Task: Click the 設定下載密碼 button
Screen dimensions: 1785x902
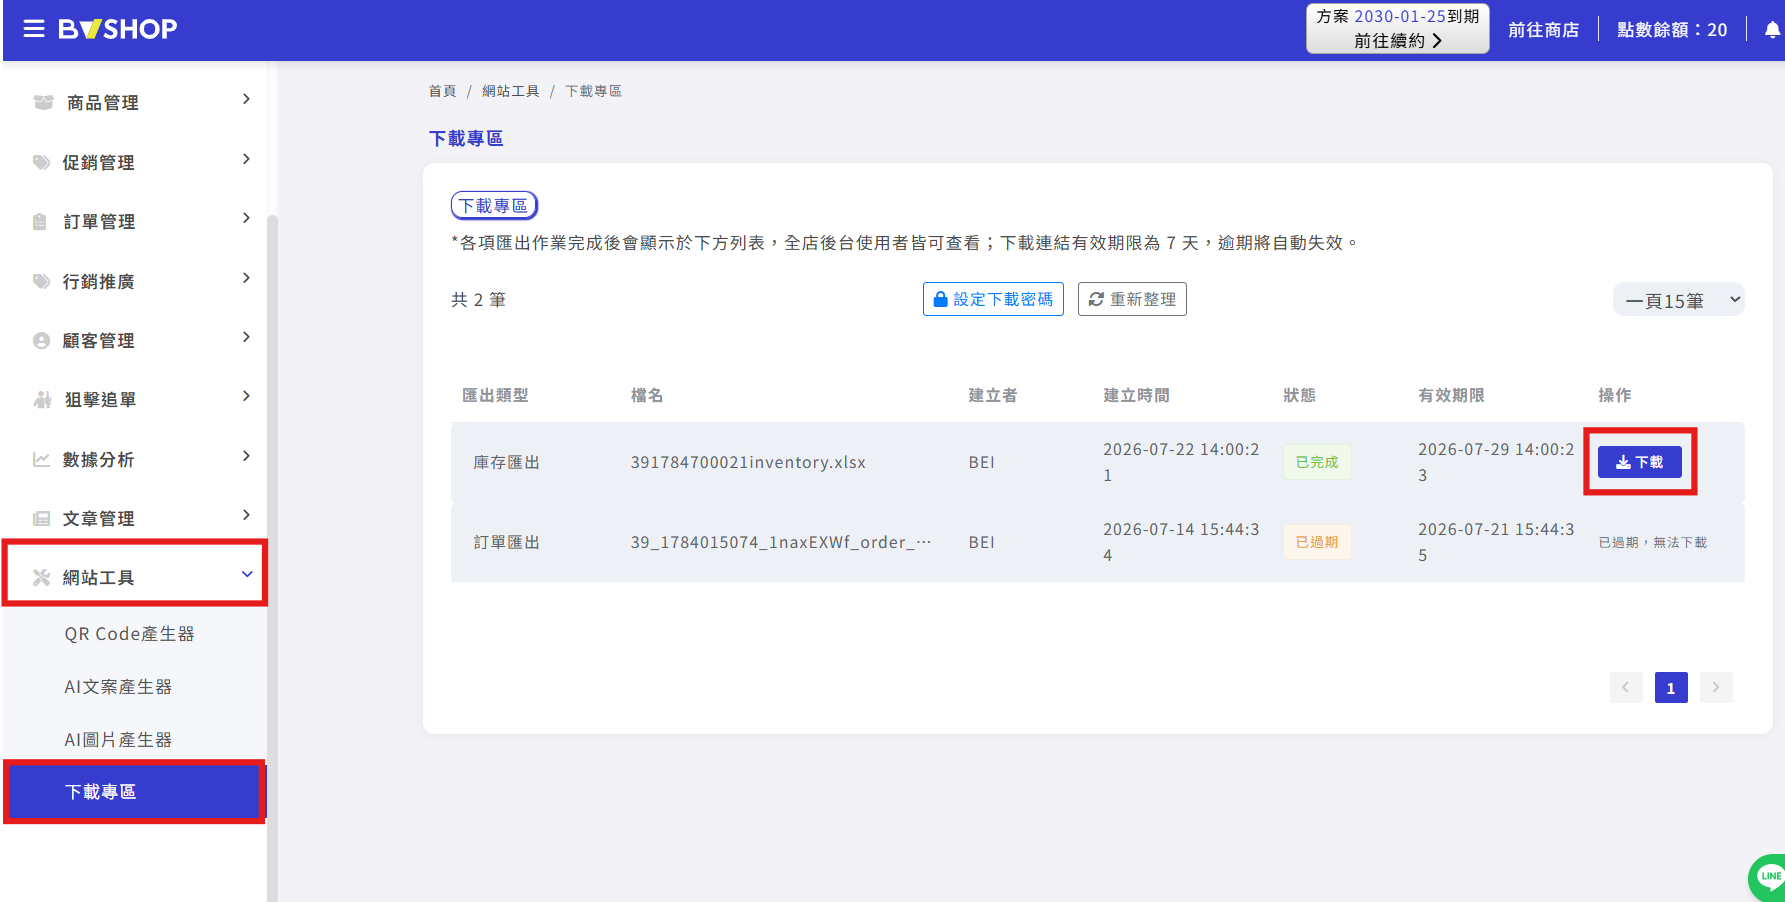Action: (993, 299)
